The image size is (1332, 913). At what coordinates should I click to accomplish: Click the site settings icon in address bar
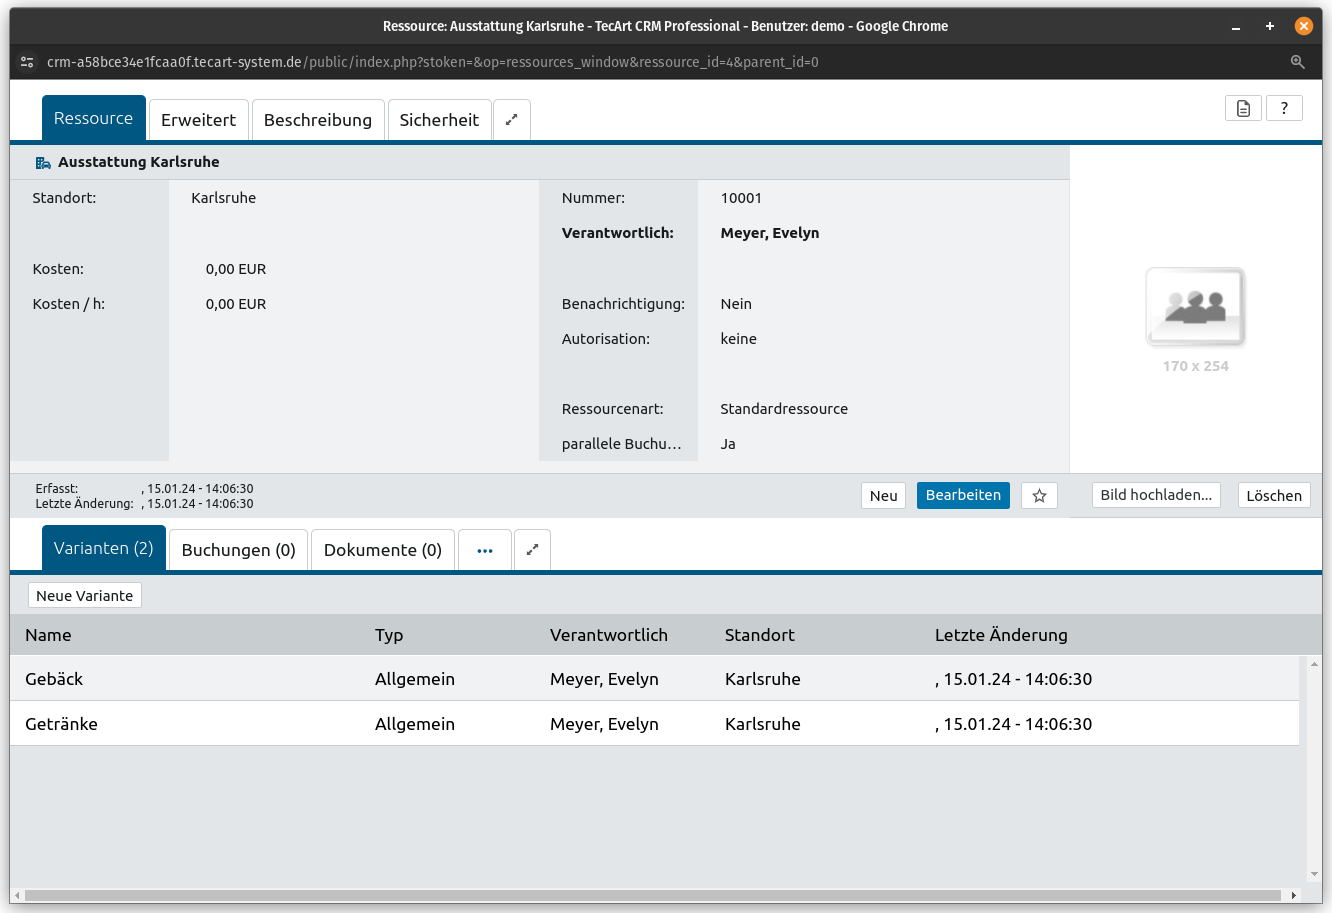27,62
